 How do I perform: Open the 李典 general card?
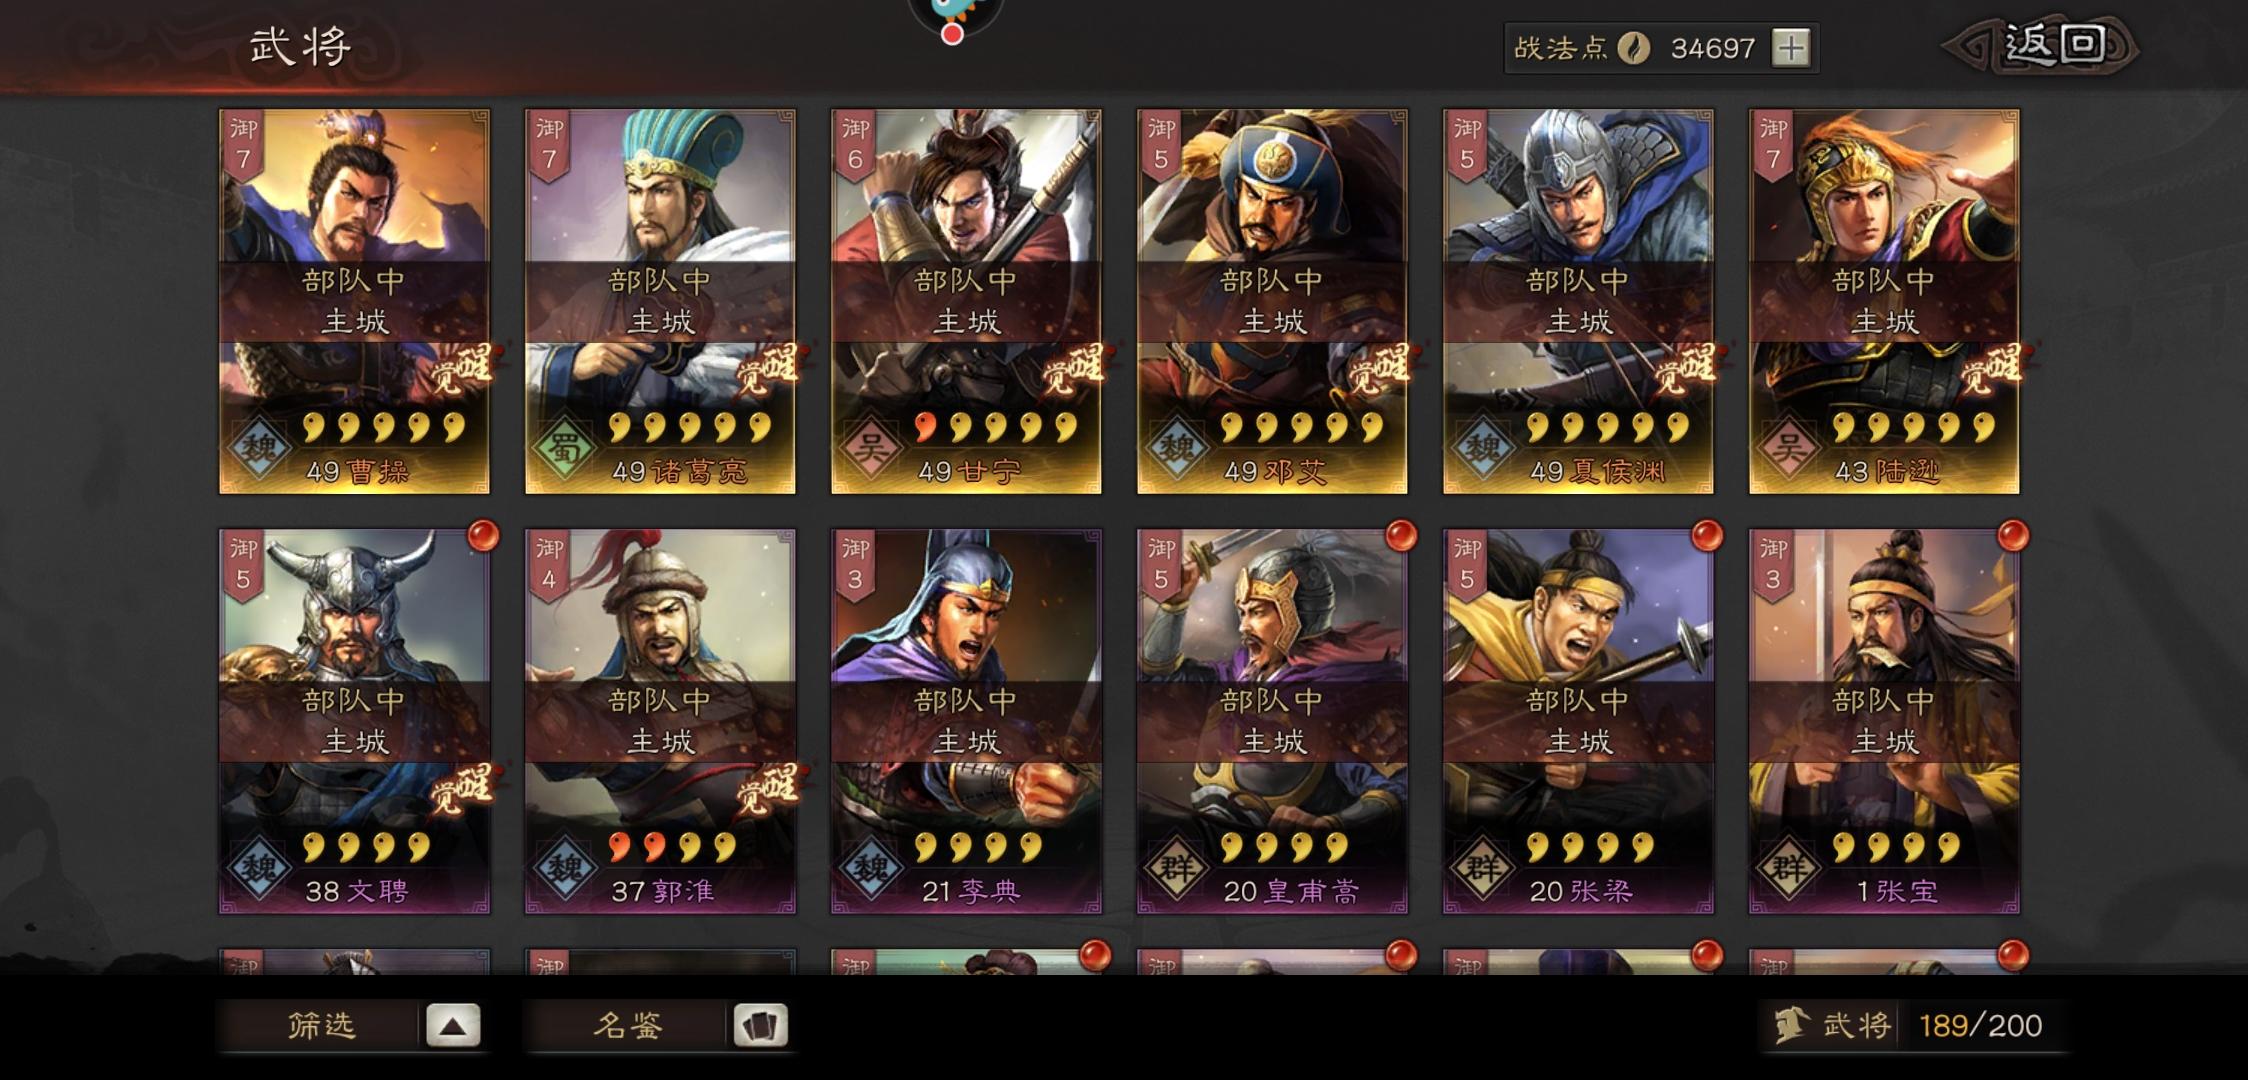click(x=966, y=721)
